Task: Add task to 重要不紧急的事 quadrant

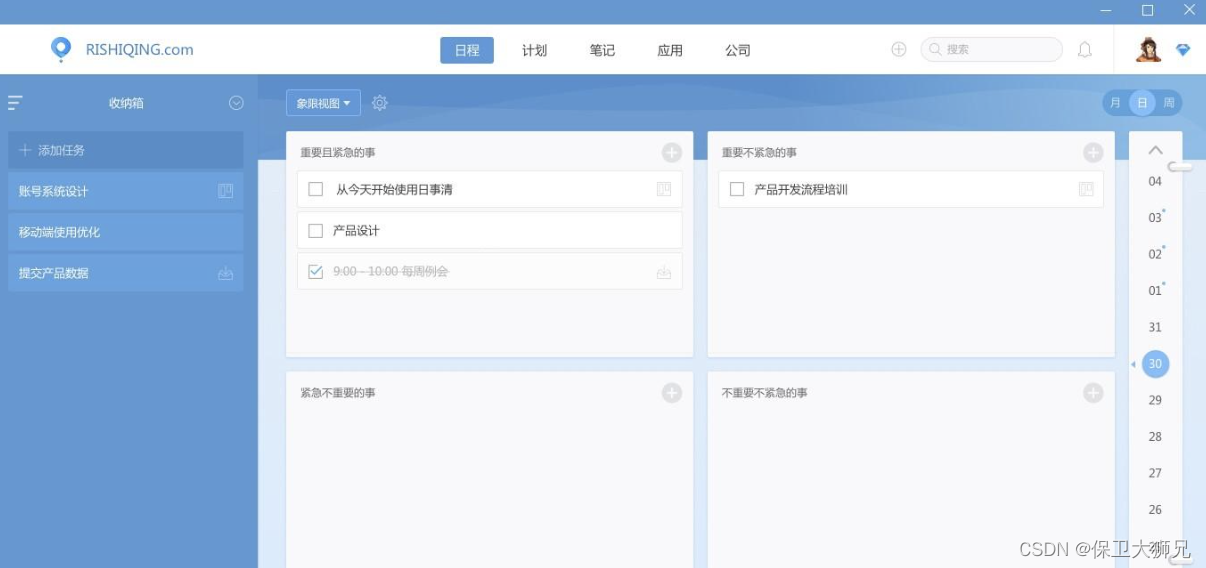Action: click(1093, 152)
